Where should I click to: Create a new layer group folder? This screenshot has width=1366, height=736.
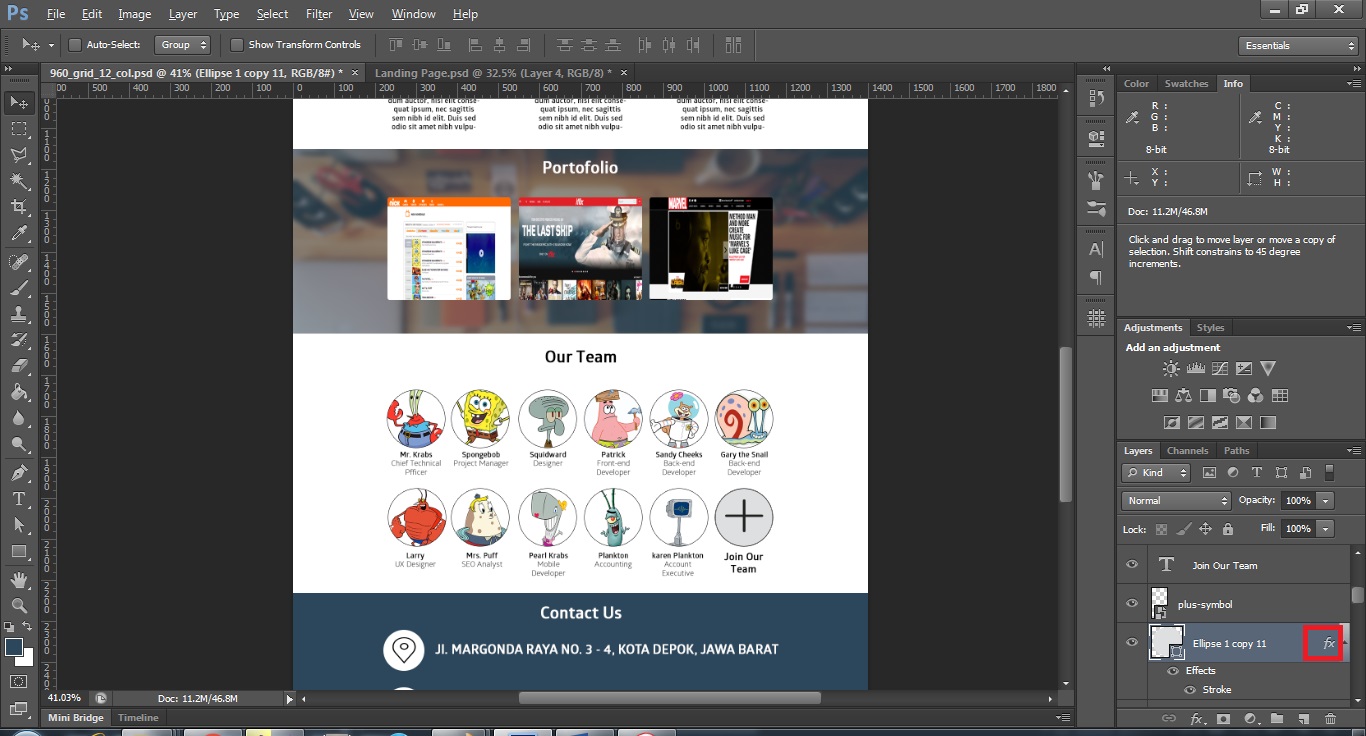(1277, 718)
